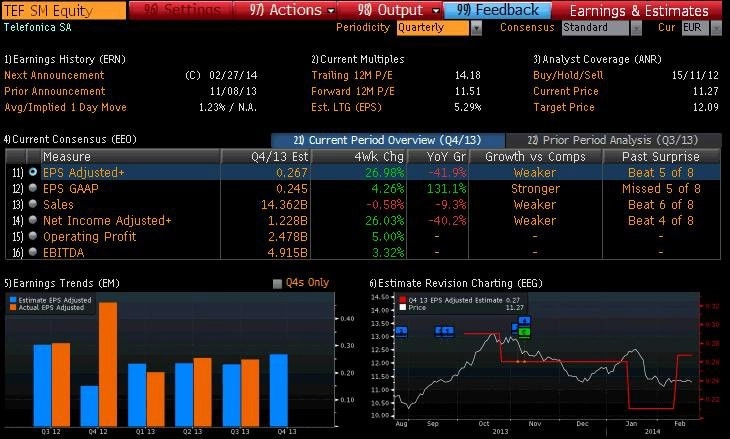Click the Q4 13 blue estimate EPS bar
Image resolution: width=730 pixels, height=439 pixels.
click(x=278, y=390)
